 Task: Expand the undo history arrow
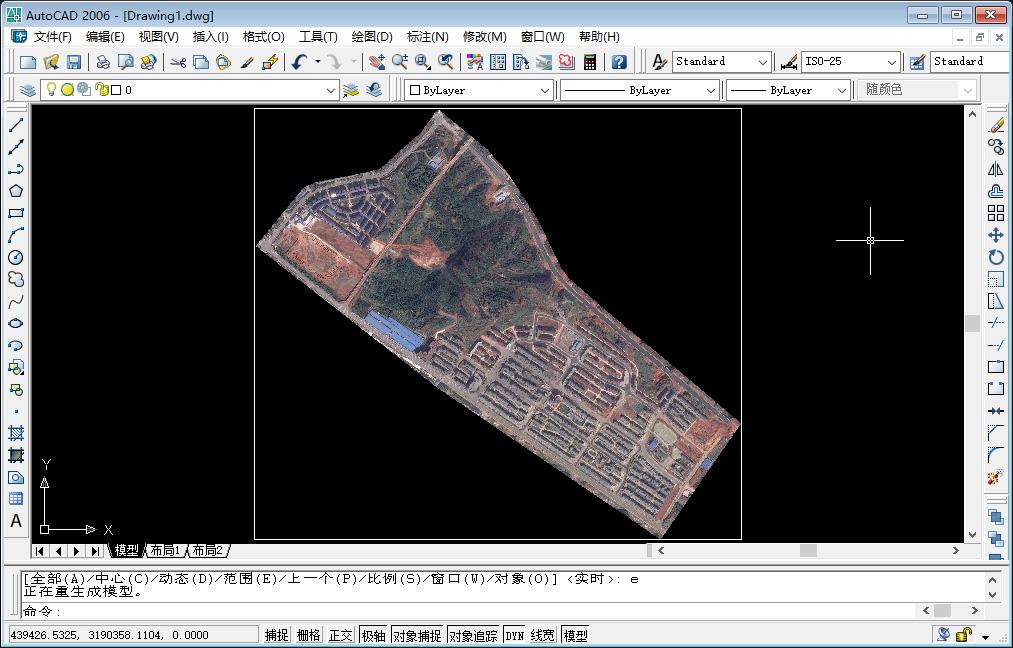[317, 62]
